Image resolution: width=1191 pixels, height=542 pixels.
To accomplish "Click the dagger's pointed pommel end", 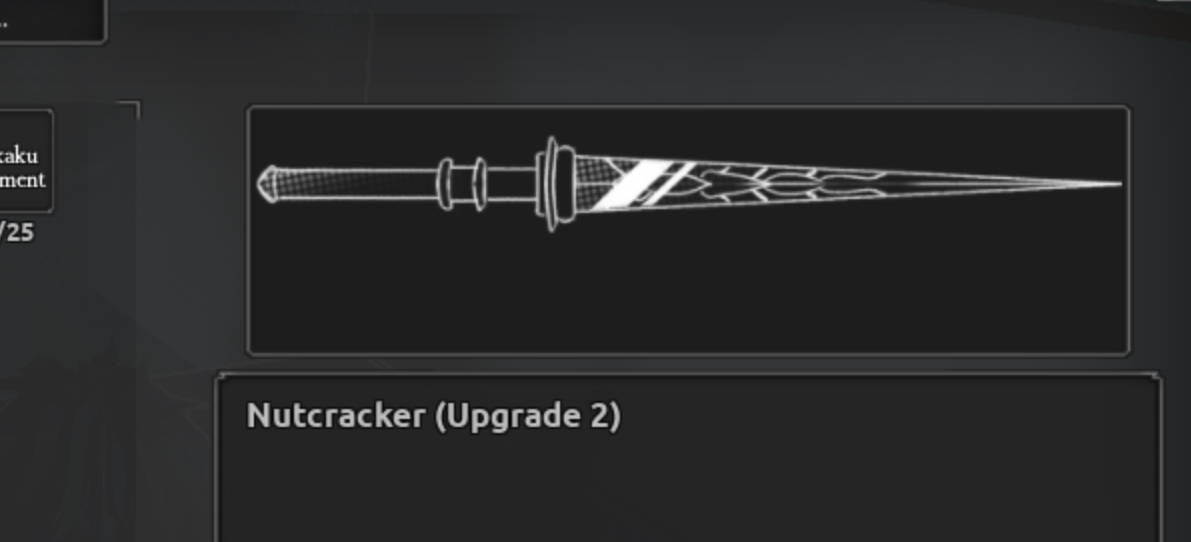I will 267,184.
